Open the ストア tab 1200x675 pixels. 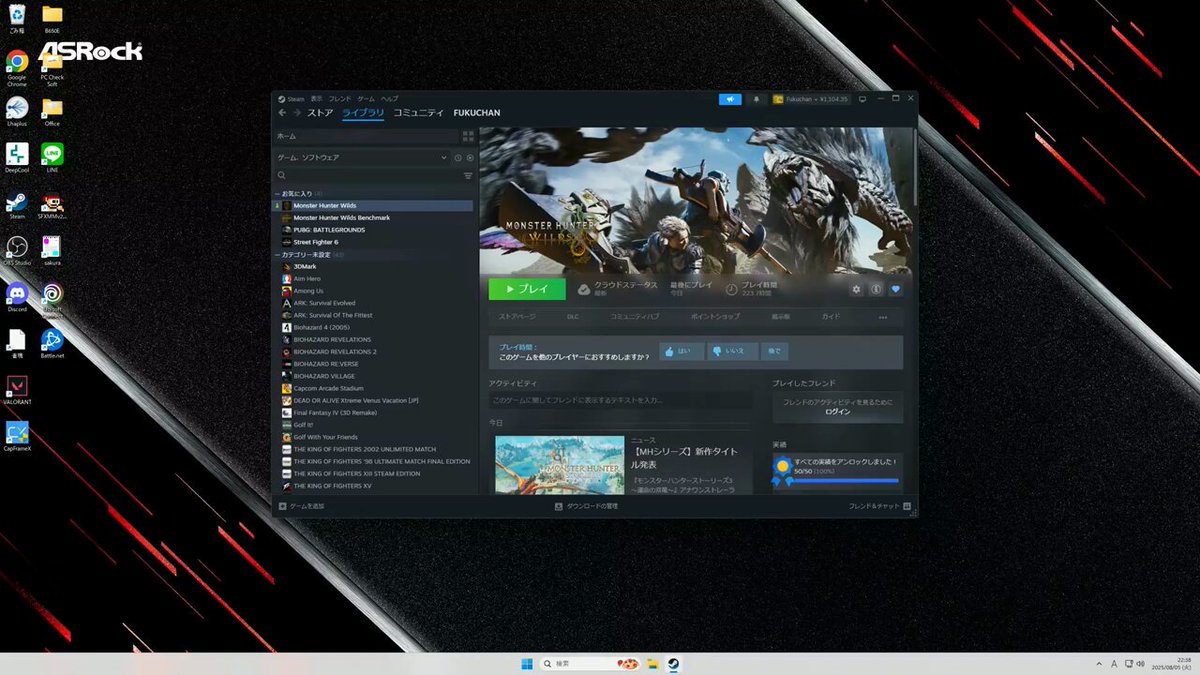320,113
